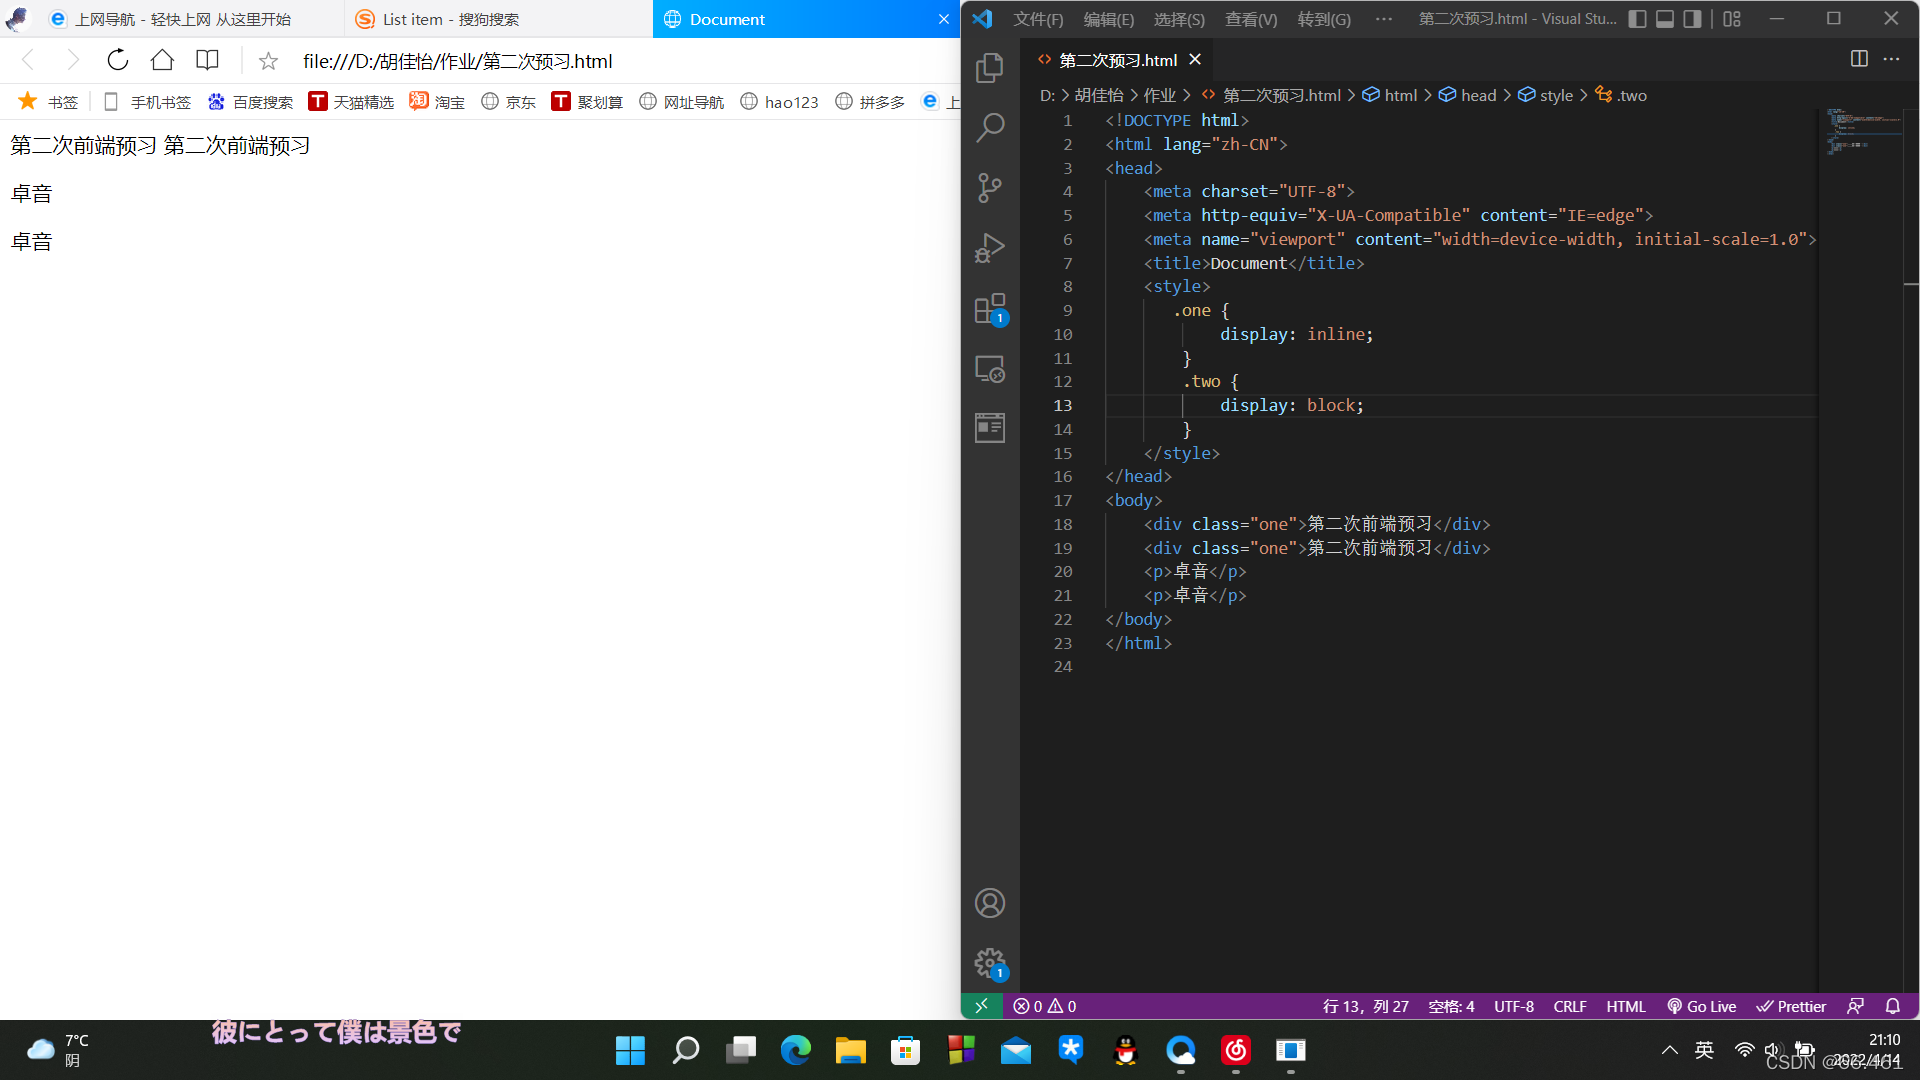Open the Remote Explorer view
The width and height of the screenshot is (1920, 1080).
[x=989, y=369]
